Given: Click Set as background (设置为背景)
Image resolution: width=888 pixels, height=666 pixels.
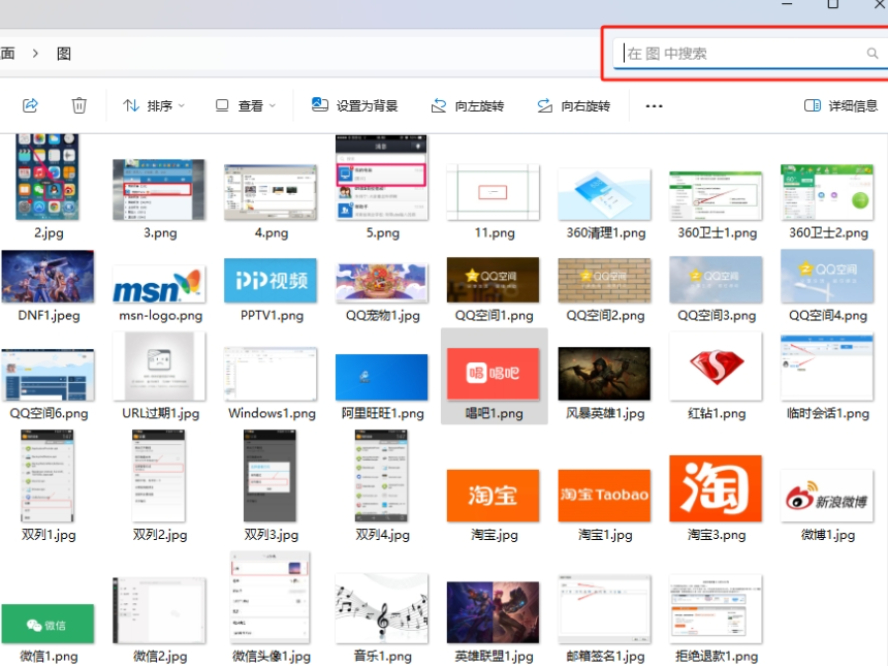Looking at the screenshot, I should pos(355,106).
